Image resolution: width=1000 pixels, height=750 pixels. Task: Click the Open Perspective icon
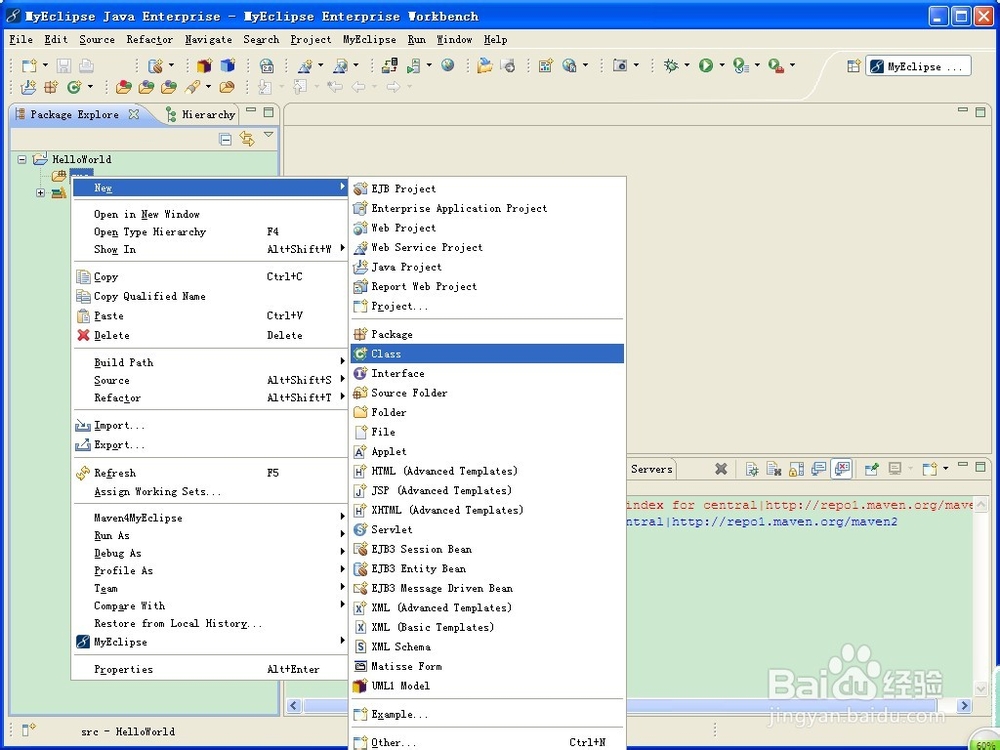coord(854,66)
